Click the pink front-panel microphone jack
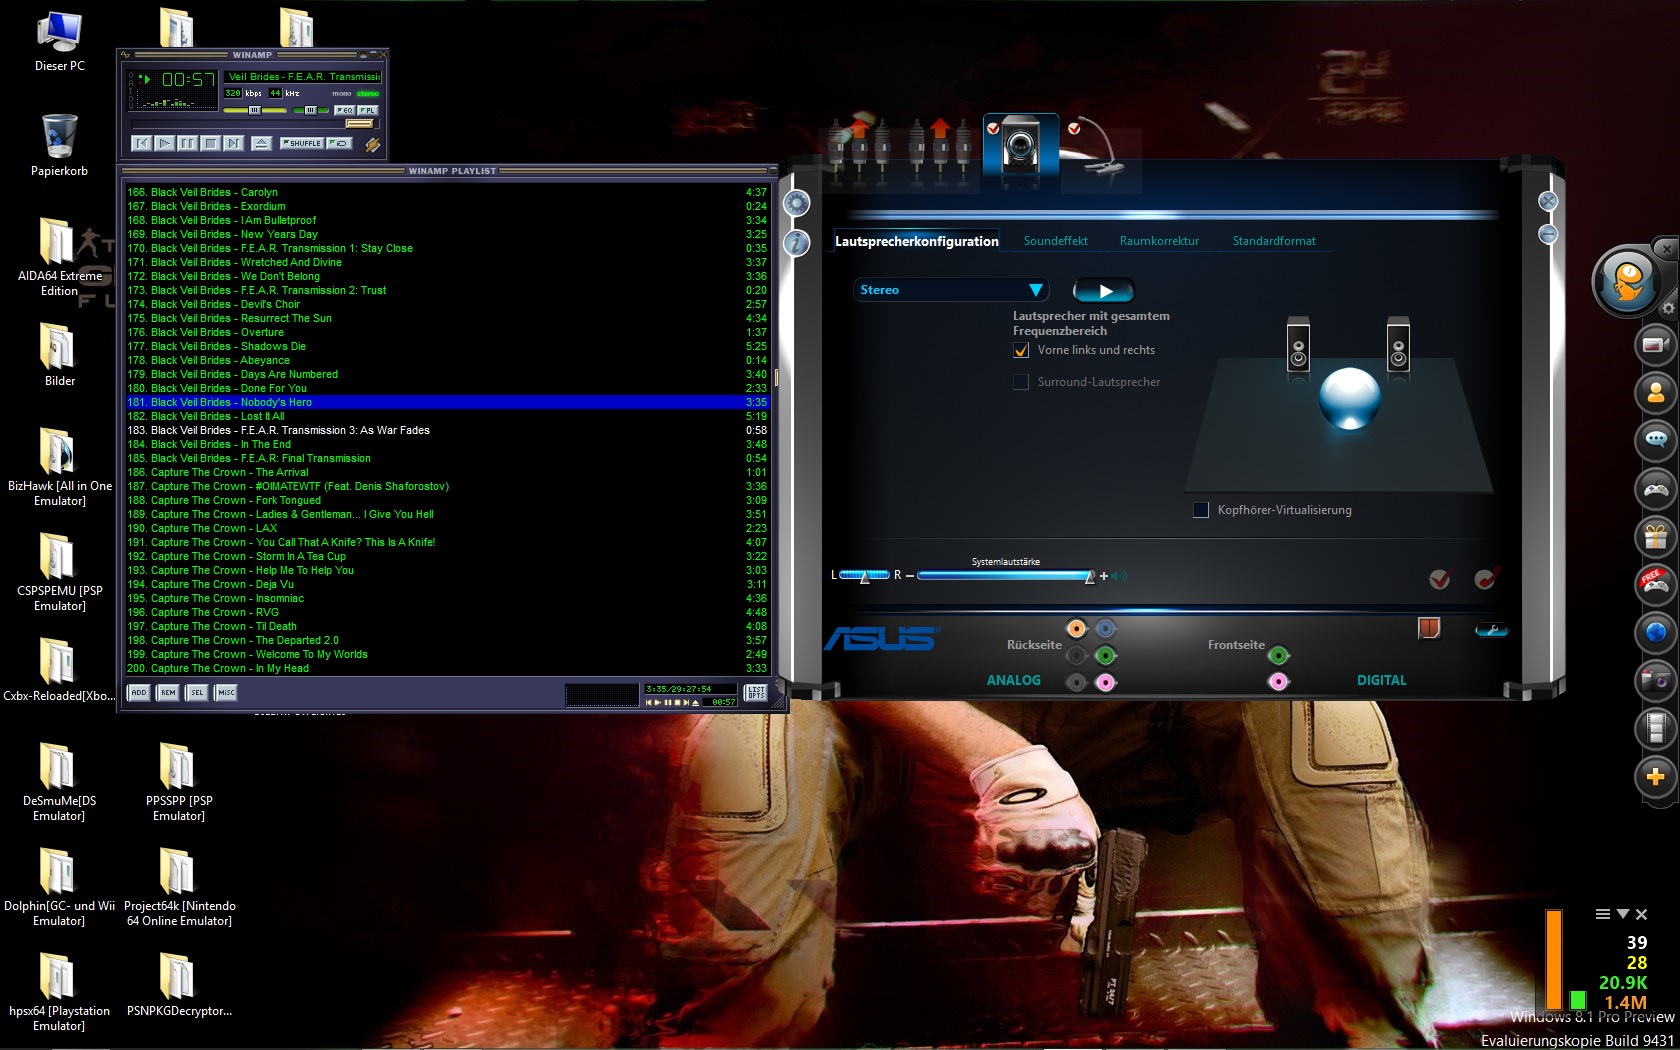1680x1050 pixels. pos(1278,682)
